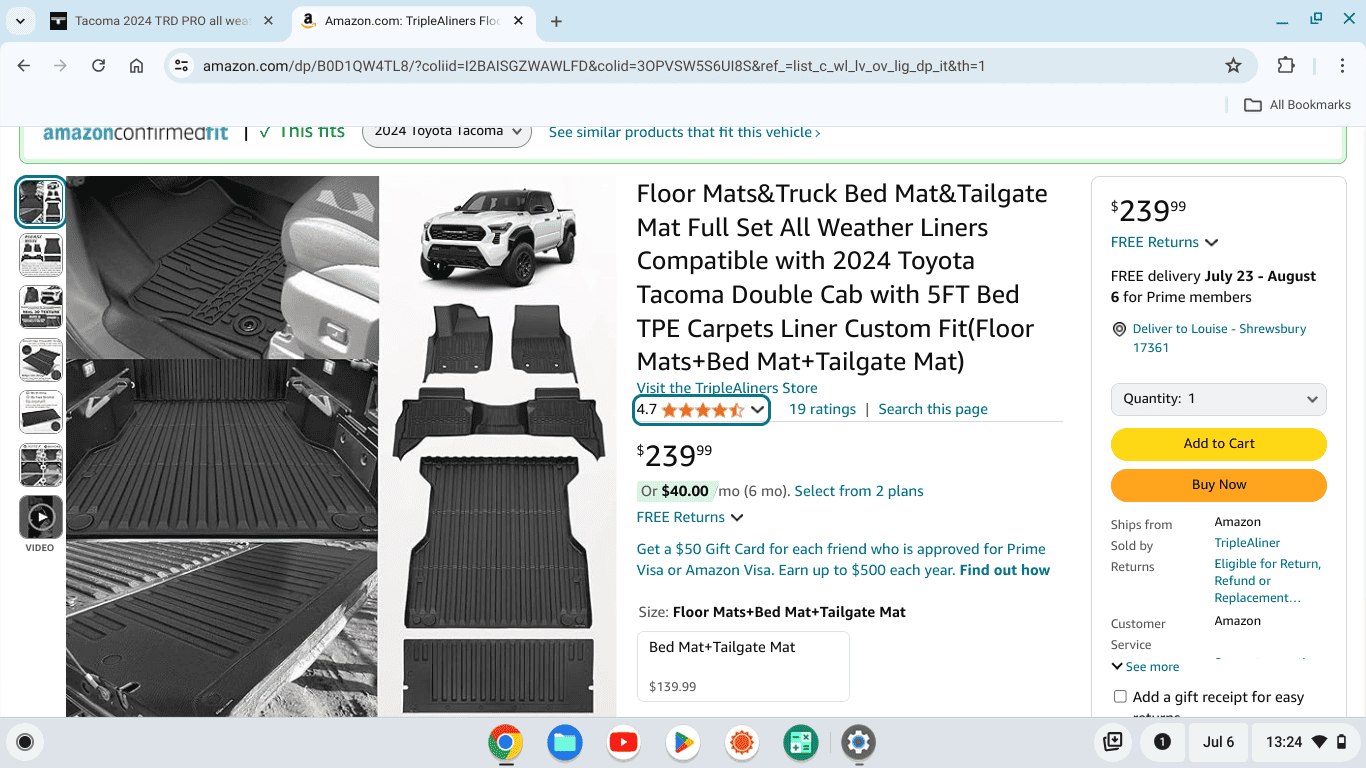
Task: Open the Files app from the shelf
Action: 564,742
